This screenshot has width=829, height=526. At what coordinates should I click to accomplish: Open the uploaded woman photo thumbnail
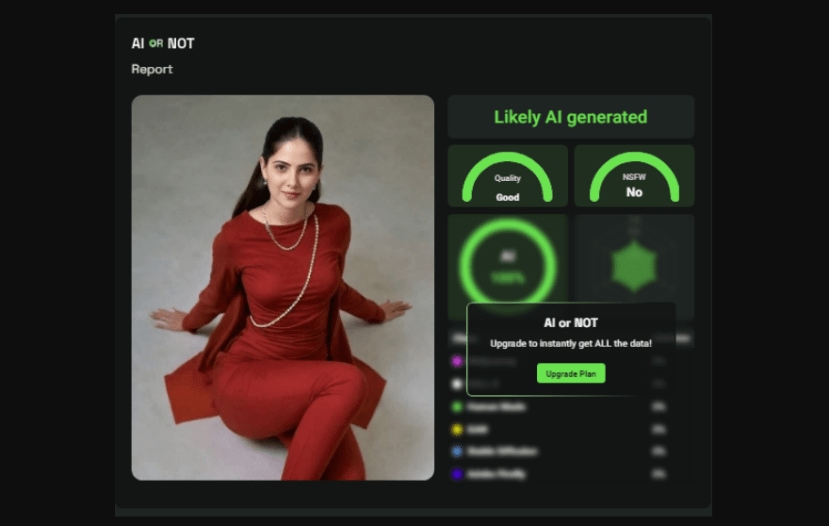(x=283, y=288)
